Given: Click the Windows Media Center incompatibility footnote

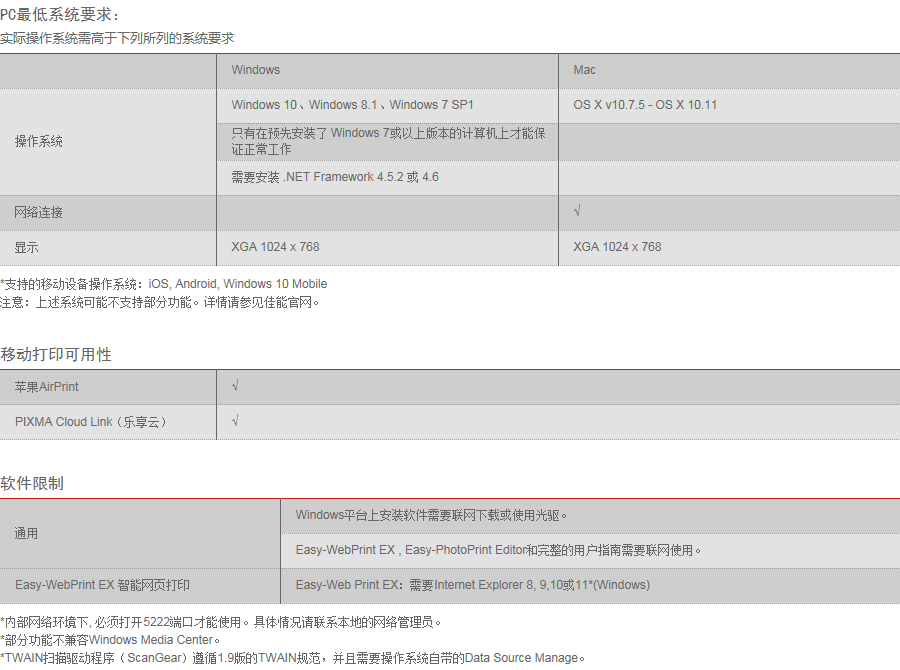Looking at the screenshot, I should [x=110, y=640].
